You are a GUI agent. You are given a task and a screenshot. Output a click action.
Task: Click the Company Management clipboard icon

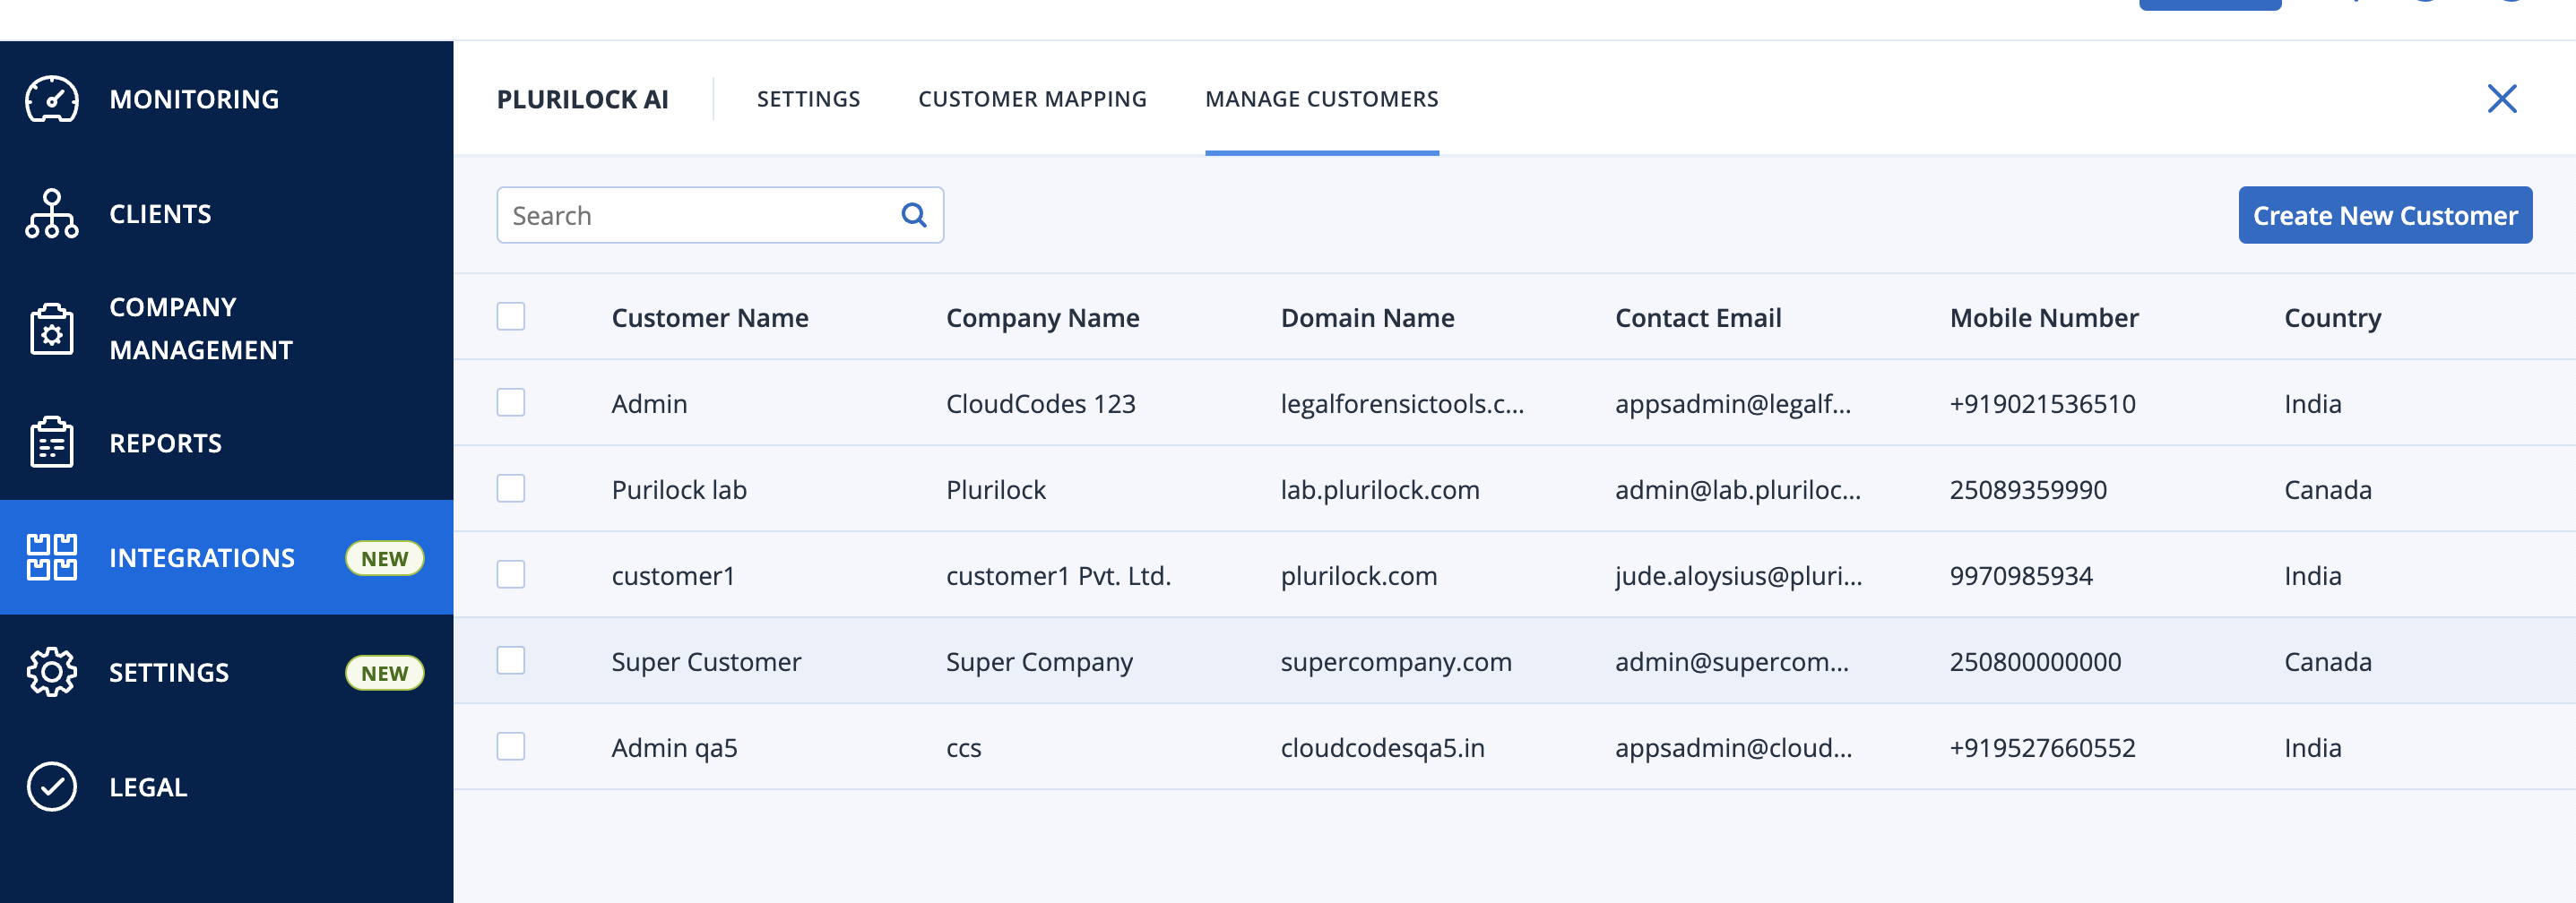52,328
